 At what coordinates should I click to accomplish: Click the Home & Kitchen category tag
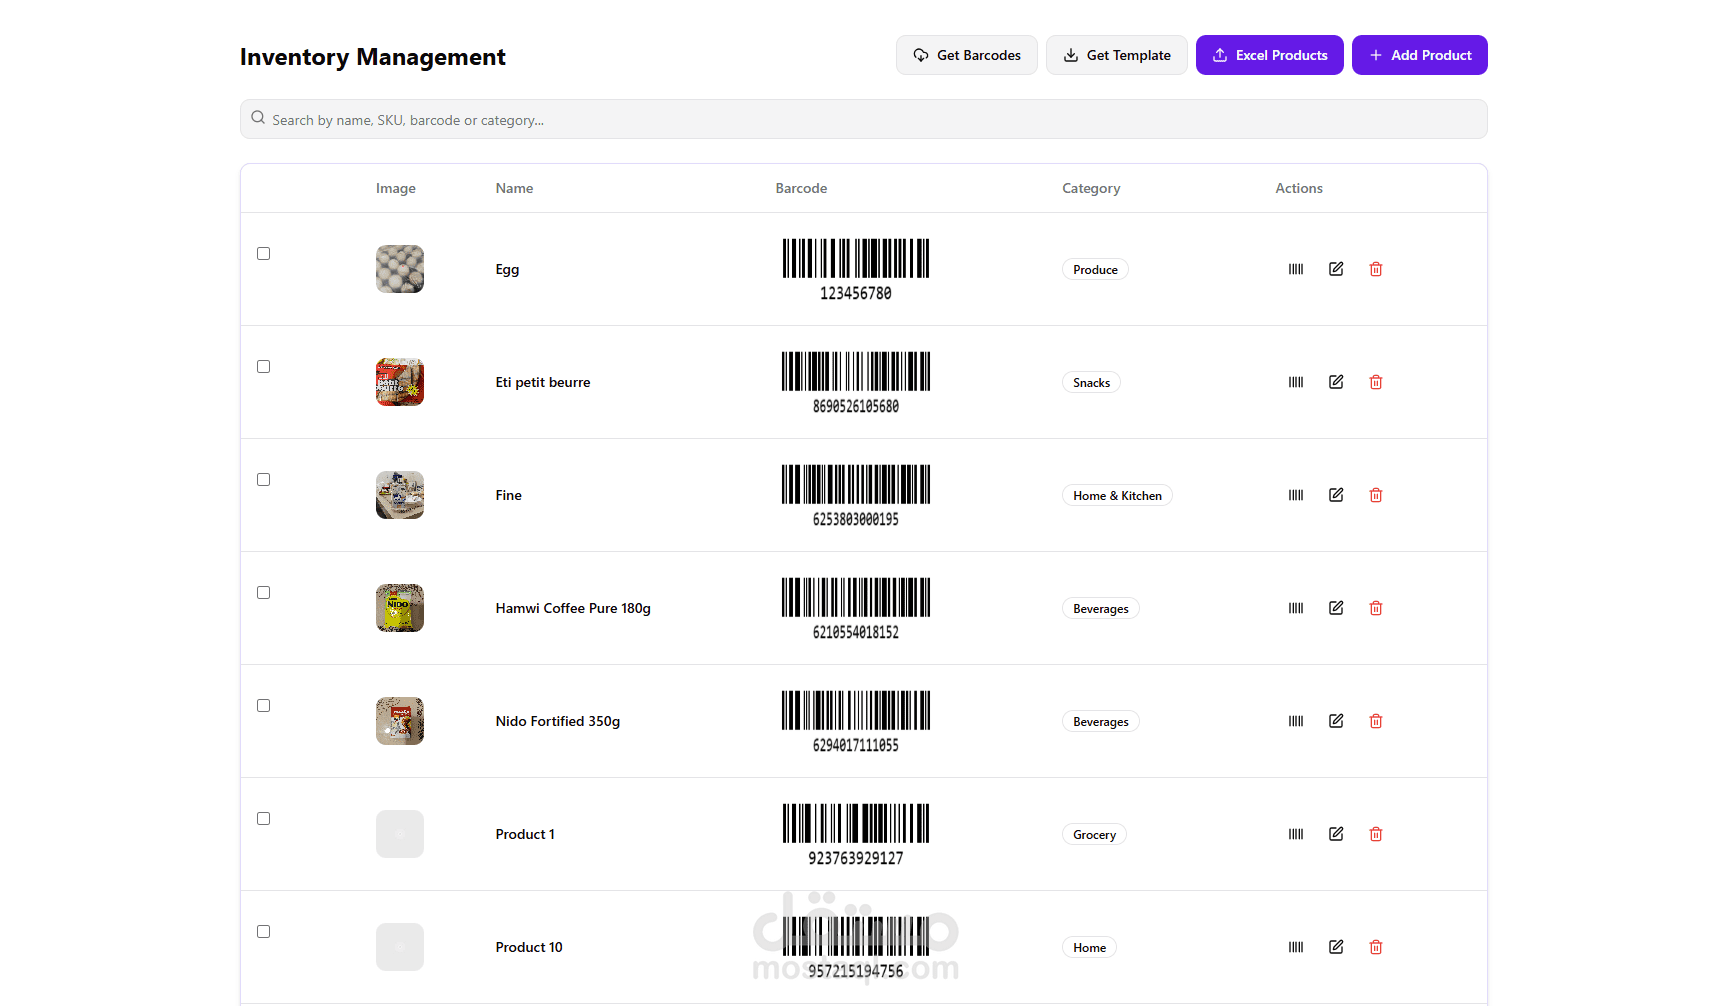[x=1117, y=496]
